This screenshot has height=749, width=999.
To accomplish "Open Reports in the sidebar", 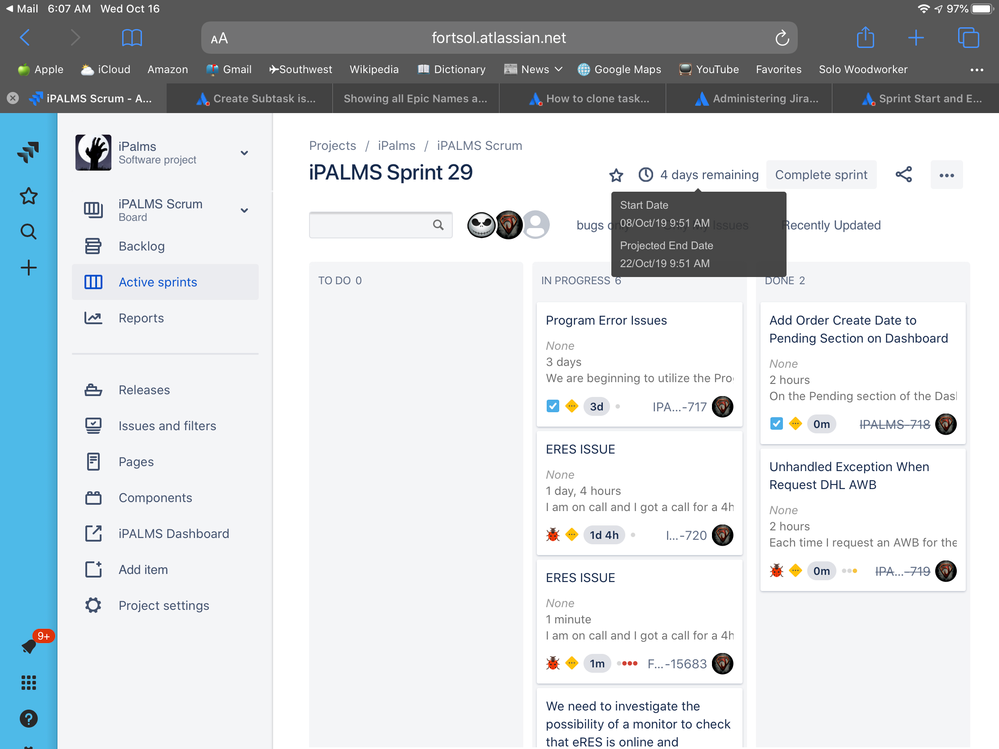I will coord(165,318).
